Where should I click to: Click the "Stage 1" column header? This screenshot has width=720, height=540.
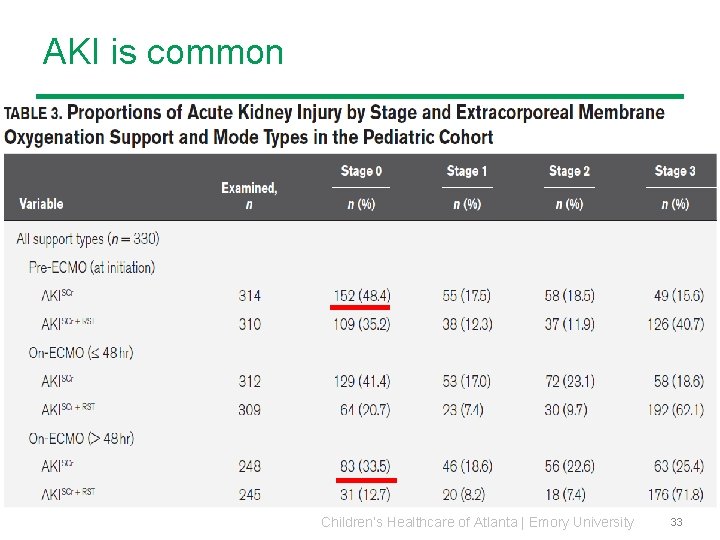pos(467,171)
